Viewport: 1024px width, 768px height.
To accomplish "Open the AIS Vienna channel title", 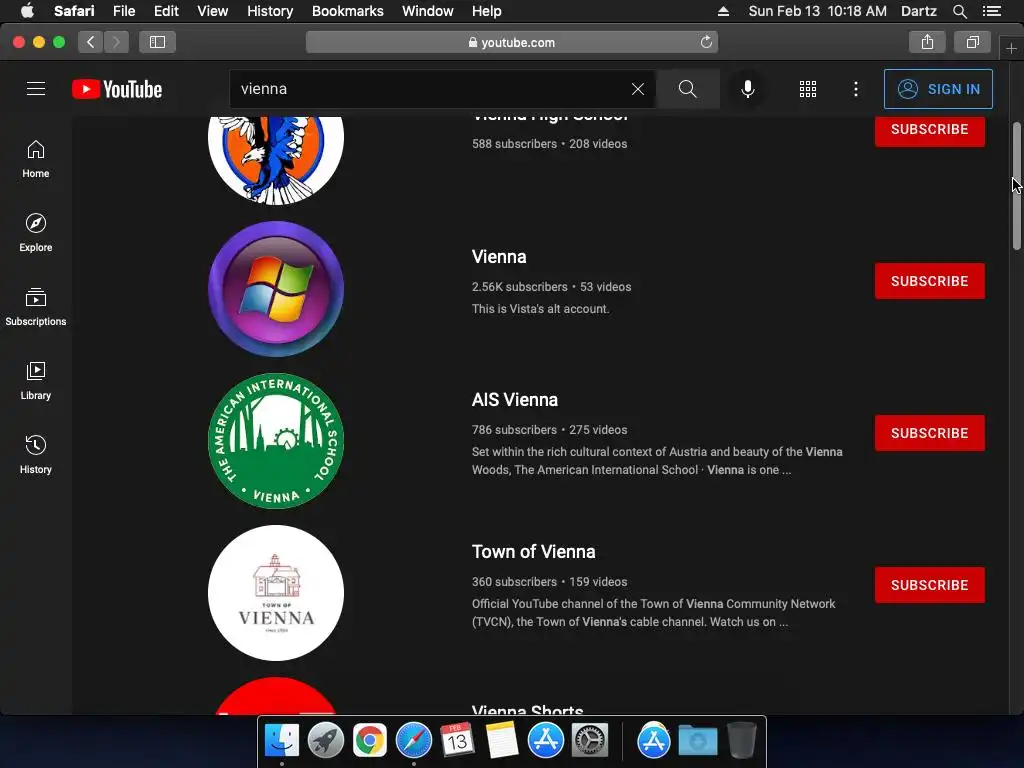I will [515, 400].
